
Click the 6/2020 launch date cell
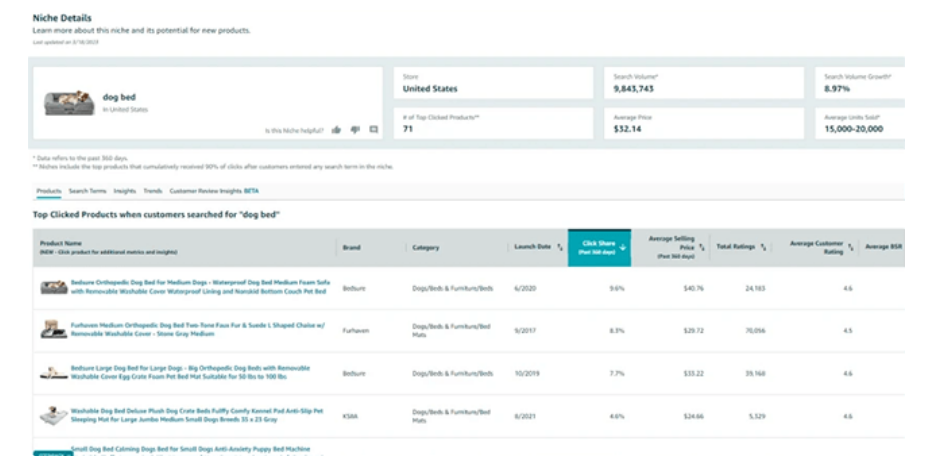(x=525, y=288)
